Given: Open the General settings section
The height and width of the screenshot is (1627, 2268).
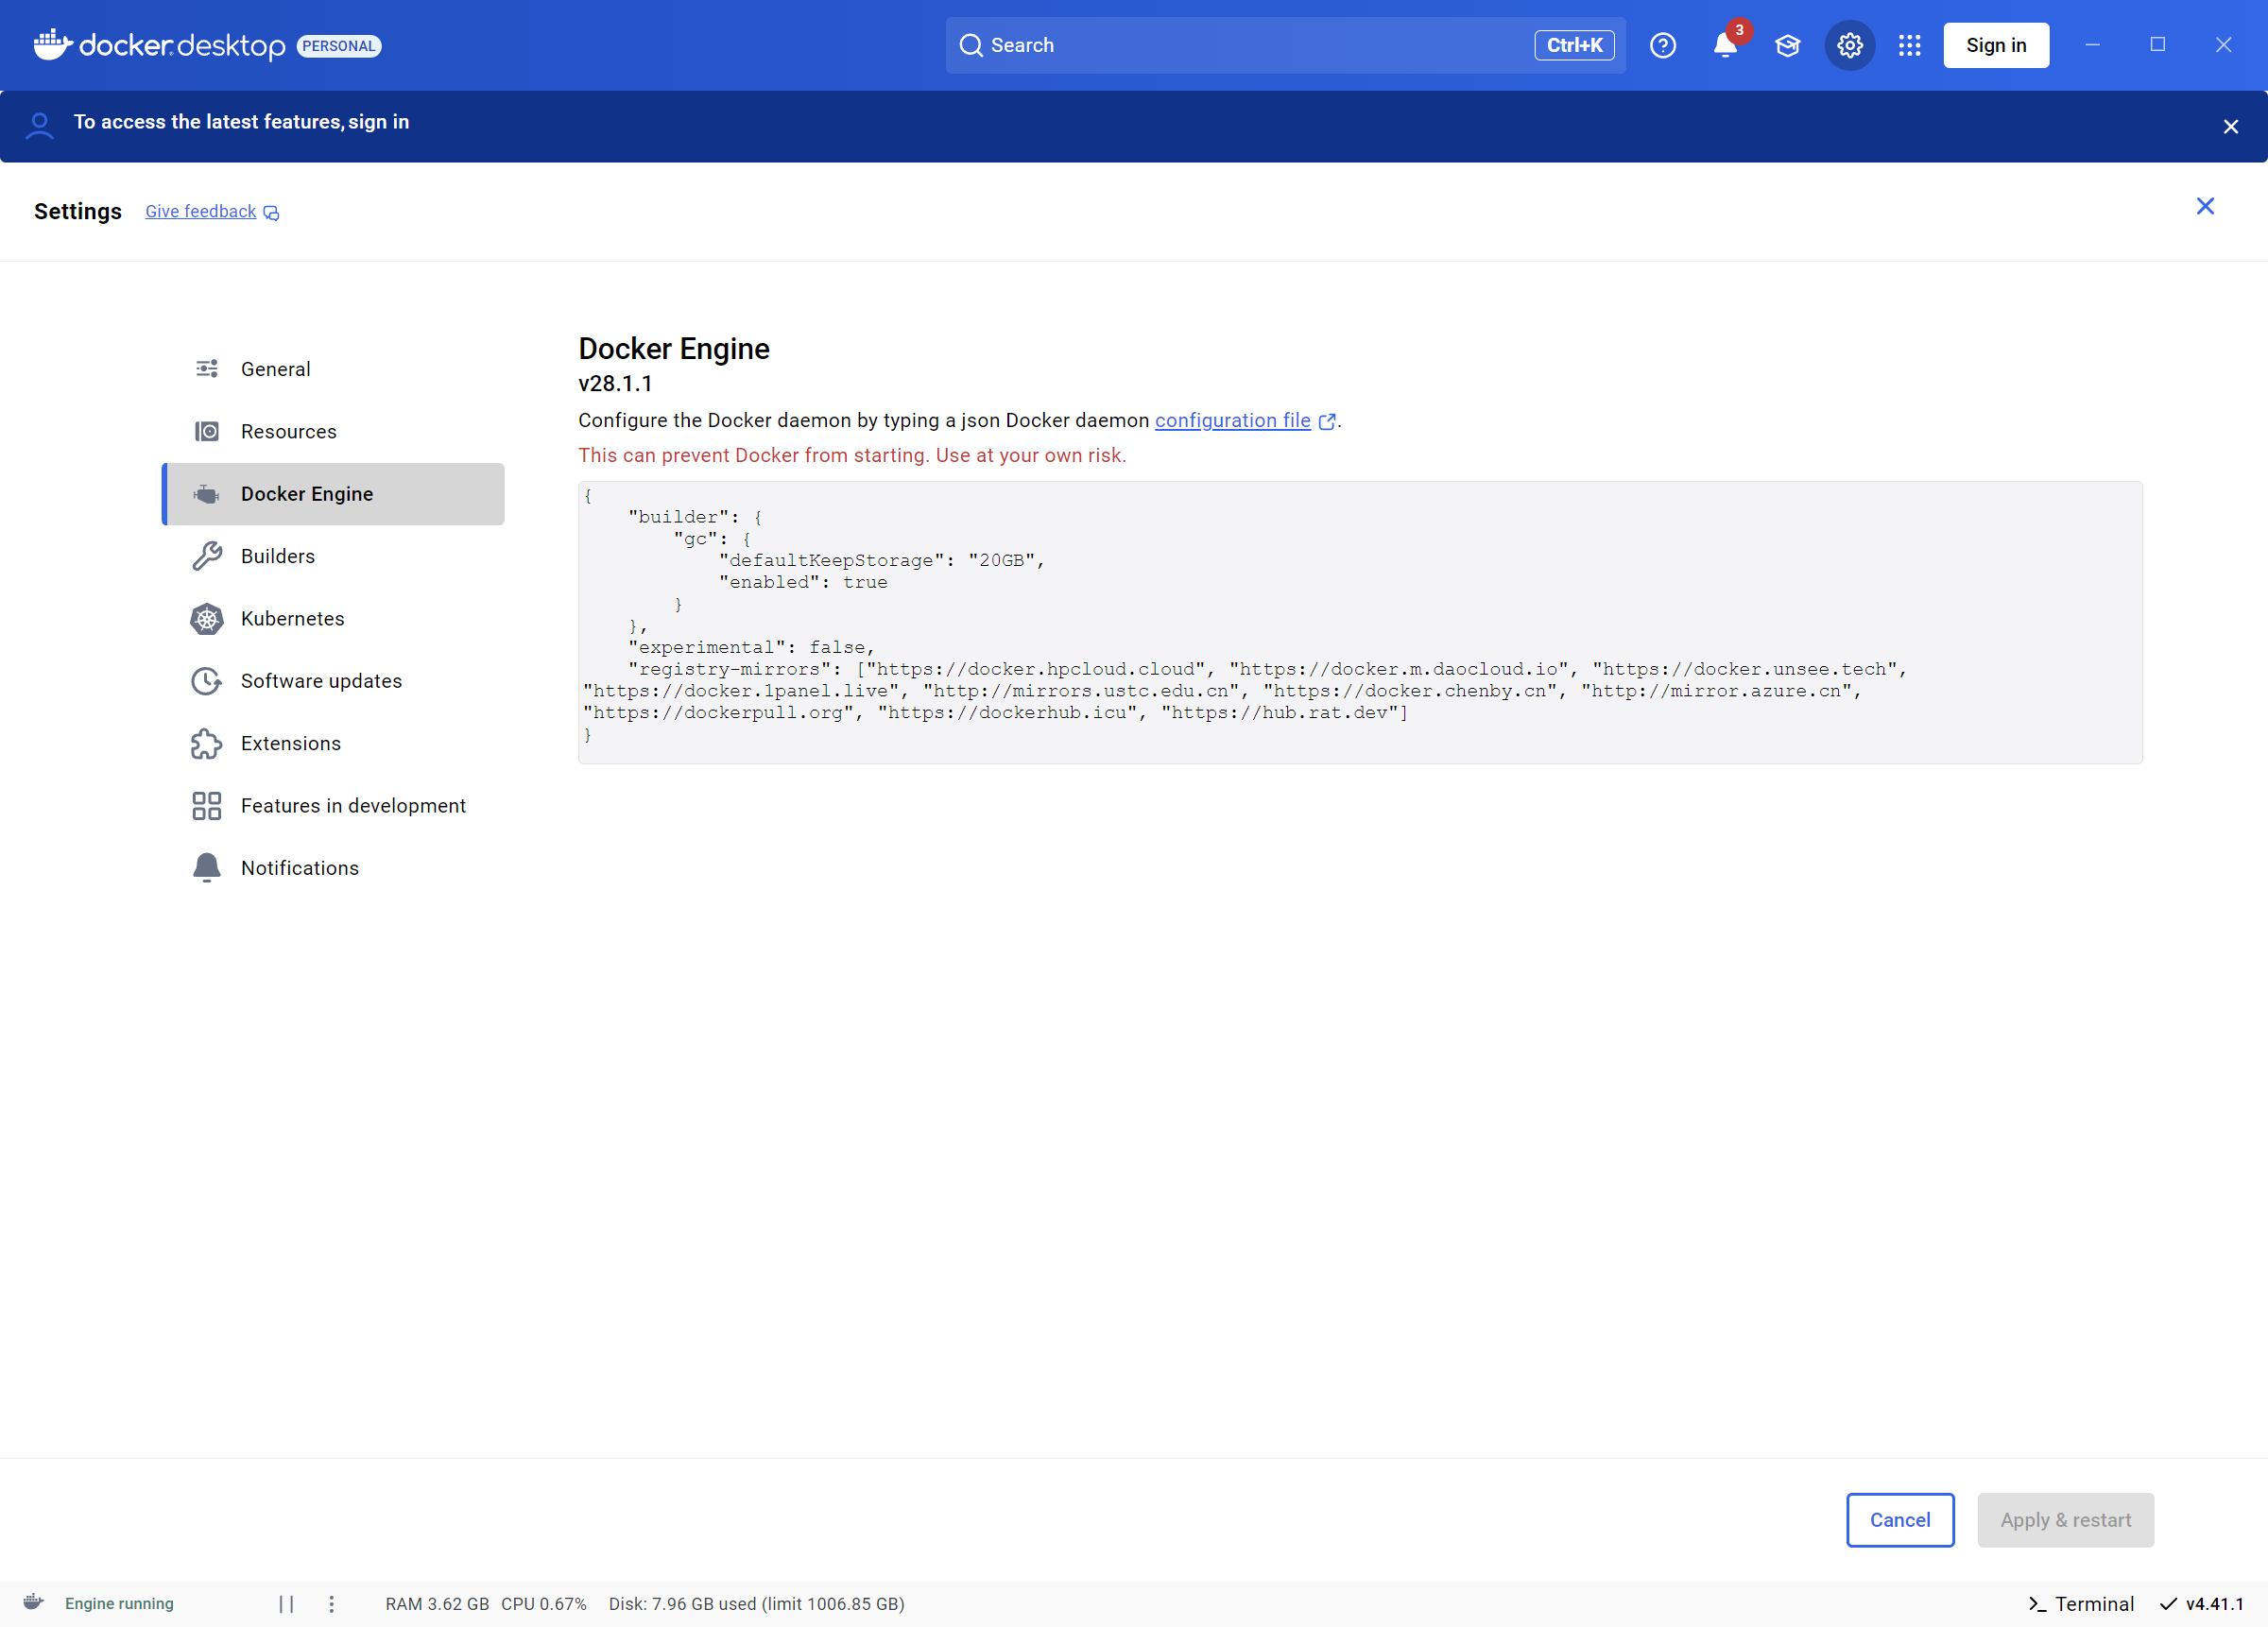Looking at the screenshot, I should pyautogui.click(x=275, y=369).
